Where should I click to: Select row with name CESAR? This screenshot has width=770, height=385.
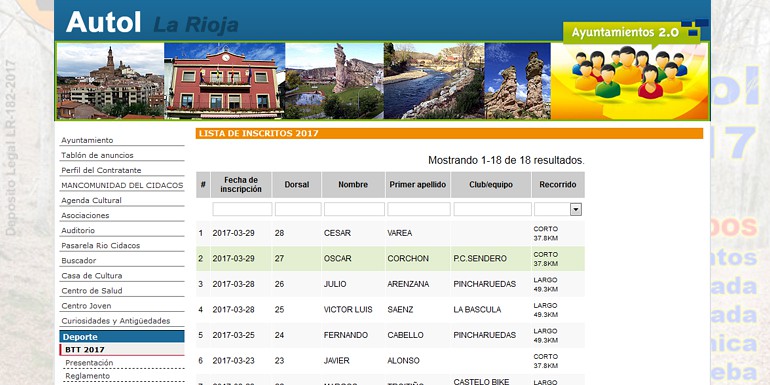[x=337, y=233]
